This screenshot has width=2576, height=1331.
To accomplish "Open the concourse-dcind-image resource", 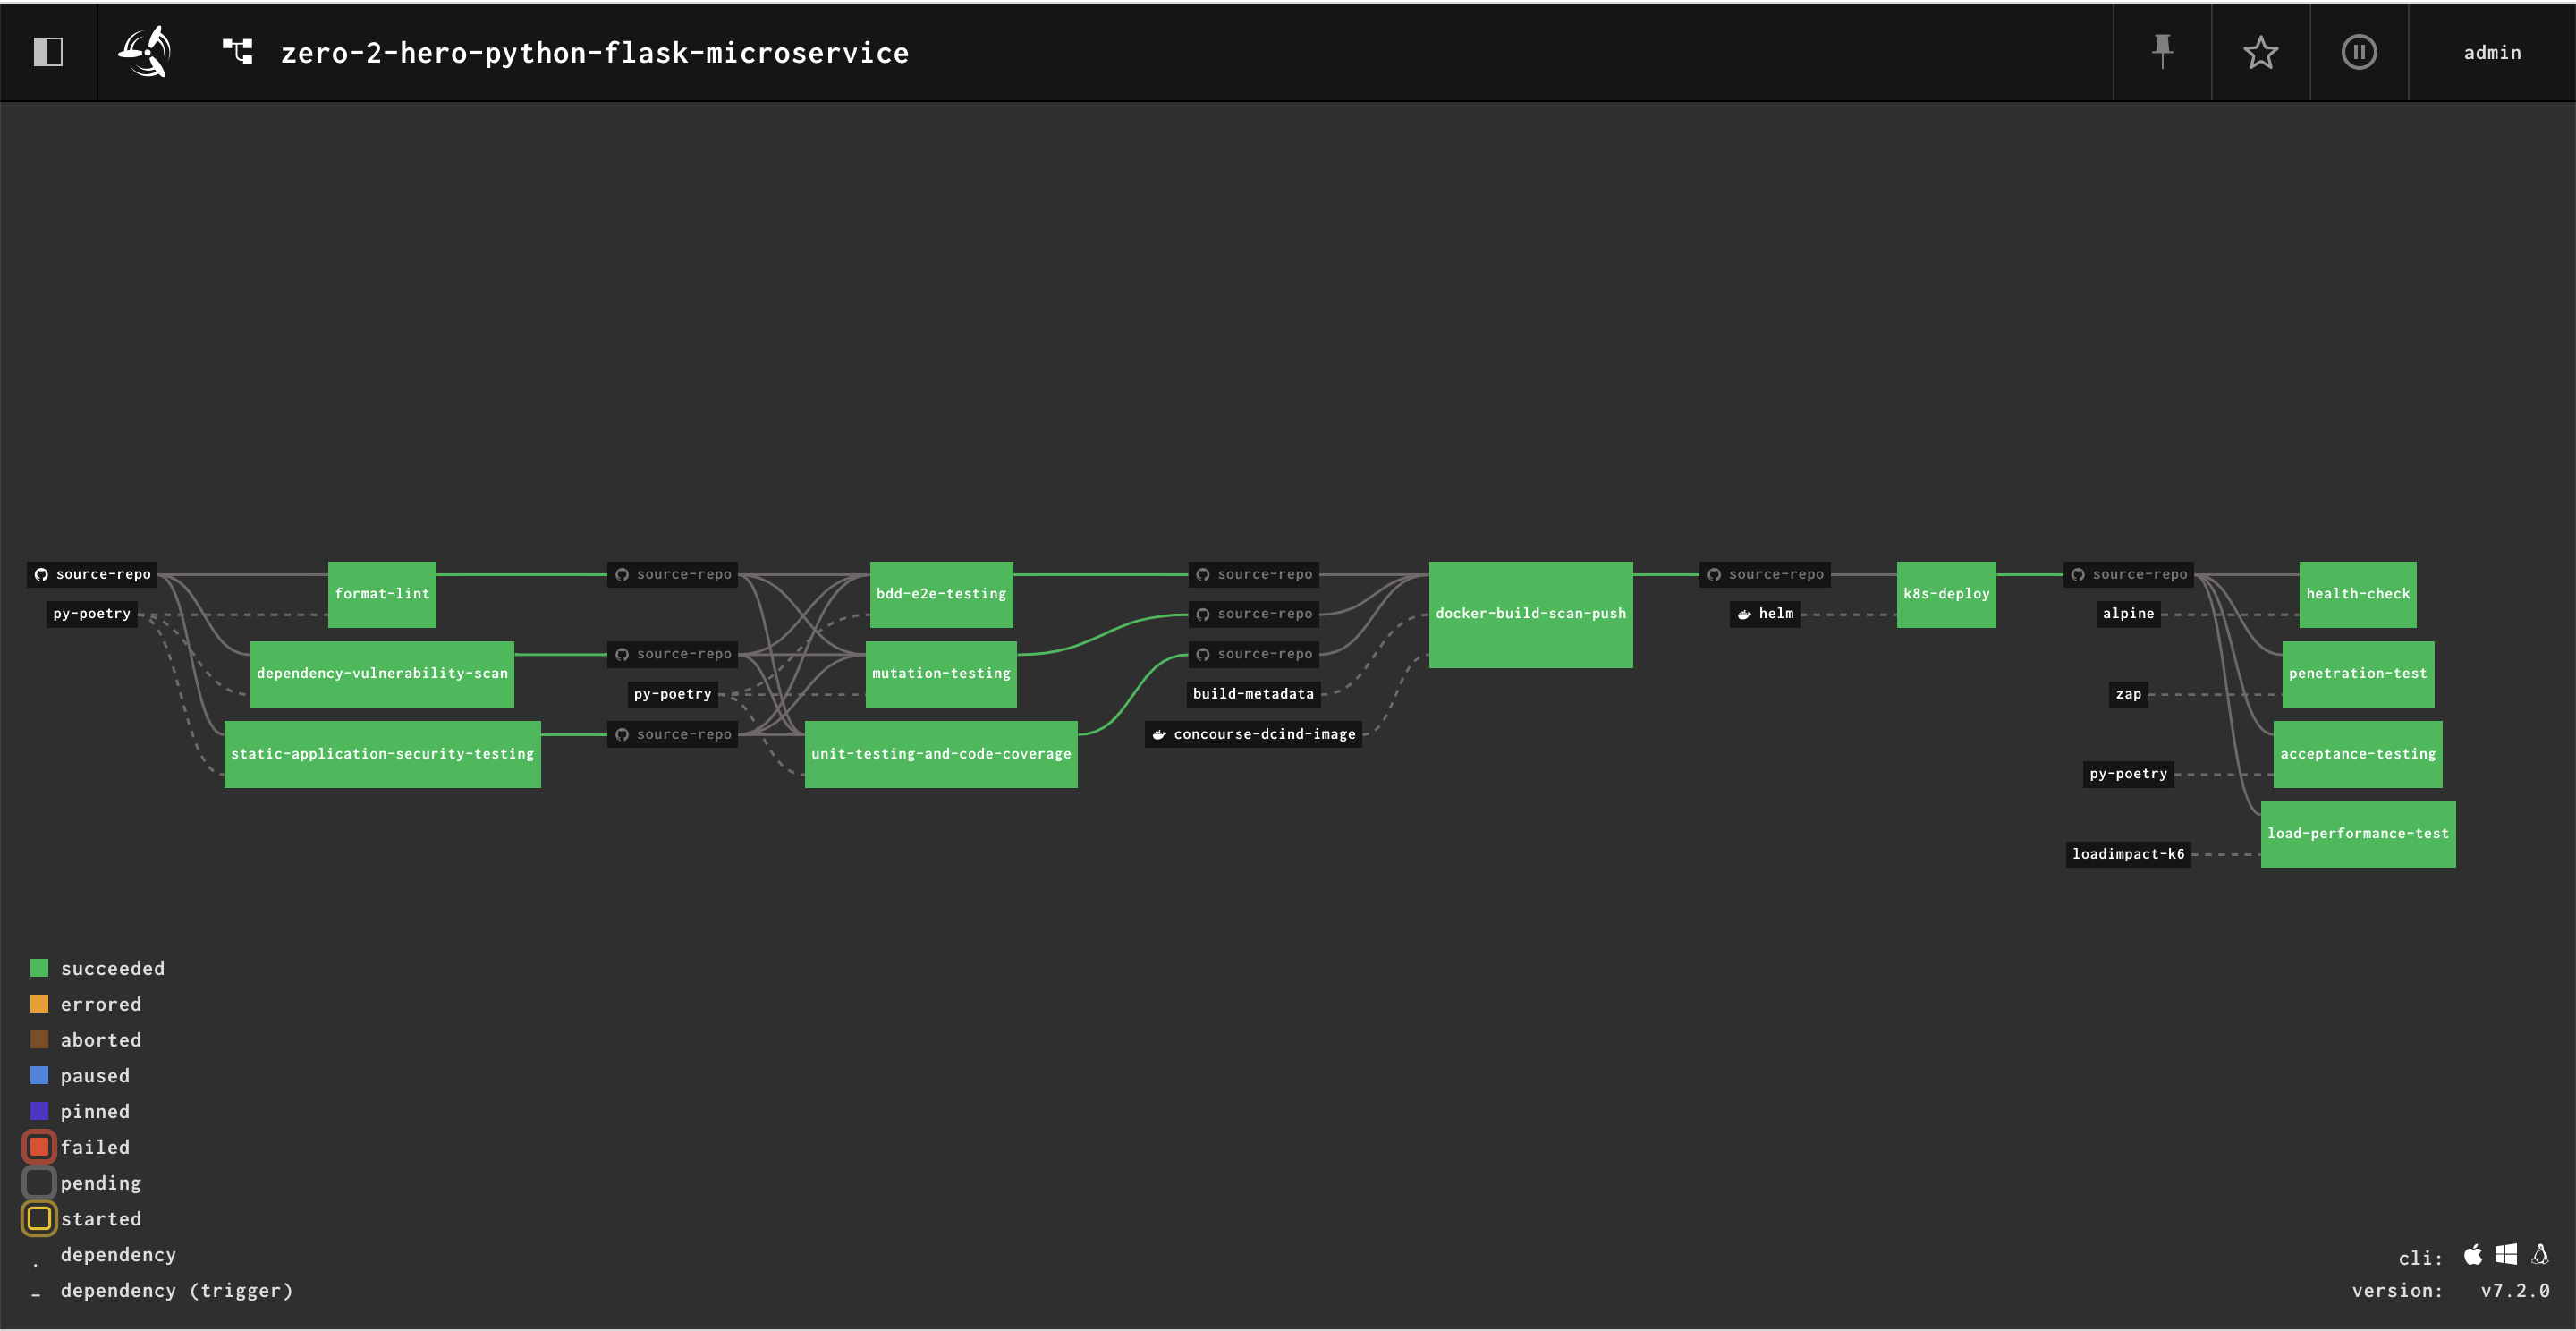I will (x=1253, y=734).
